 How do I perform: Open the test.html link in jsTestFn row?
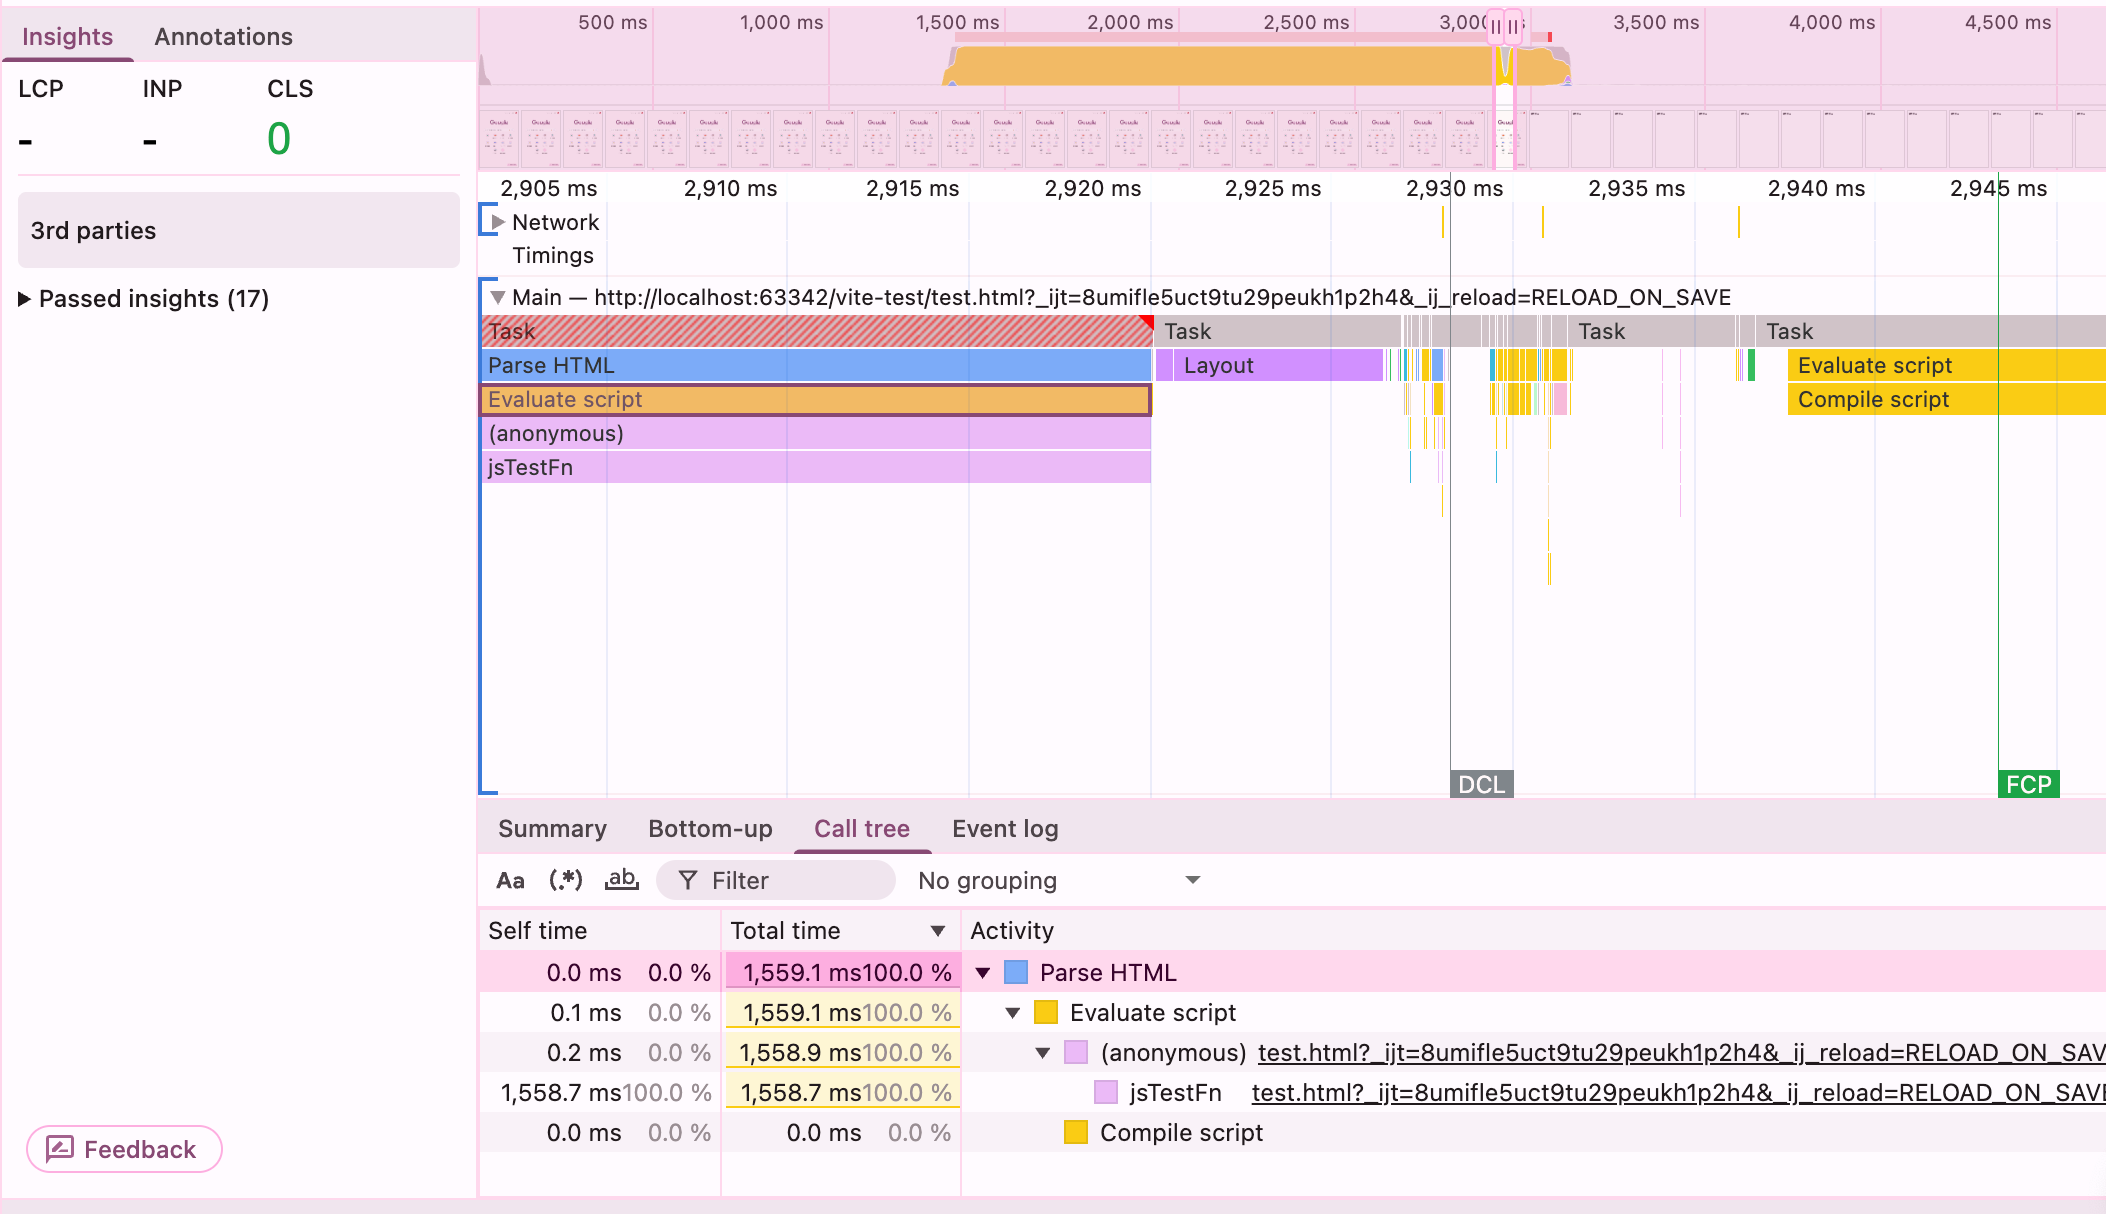pyautogui.click(x=1678, y=1093)
